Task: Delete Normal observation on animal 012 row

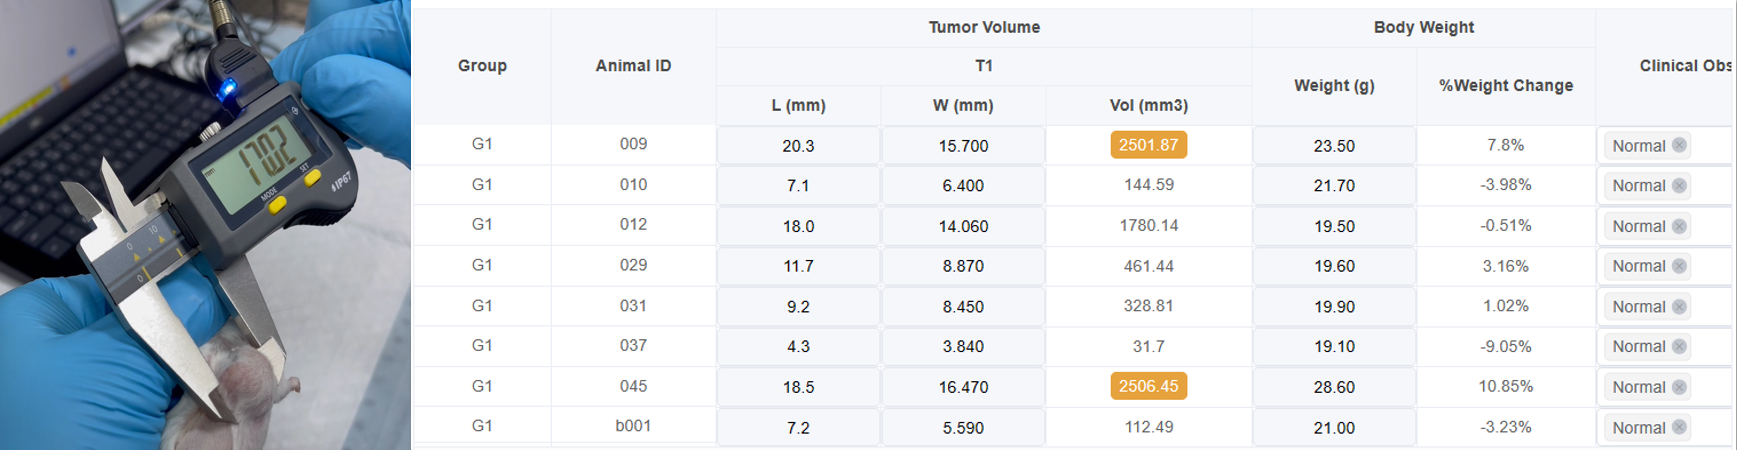Action: 1679,226
